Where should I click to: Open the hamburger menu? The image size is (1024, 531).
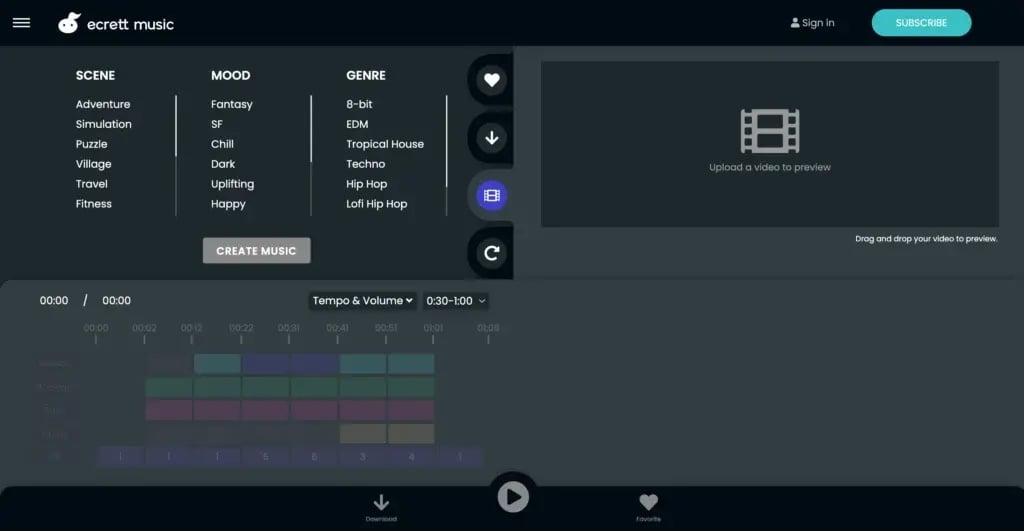[x=21, y=23]
